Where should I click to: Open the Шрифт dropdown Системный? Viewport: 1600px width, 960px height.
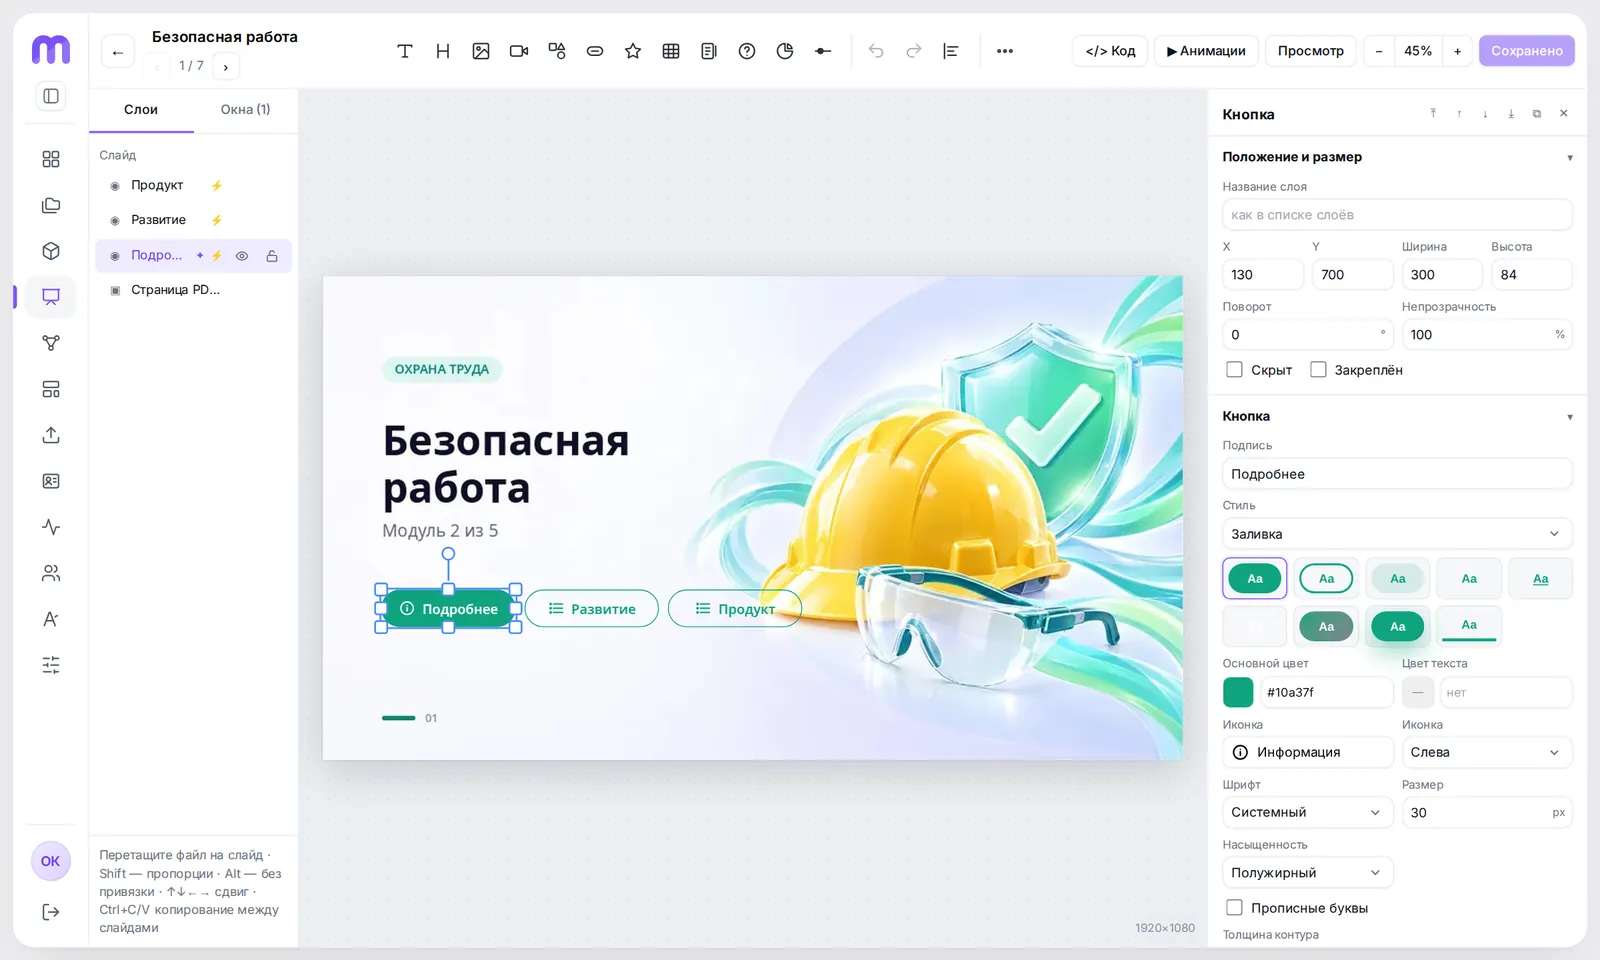point(1307,812)
